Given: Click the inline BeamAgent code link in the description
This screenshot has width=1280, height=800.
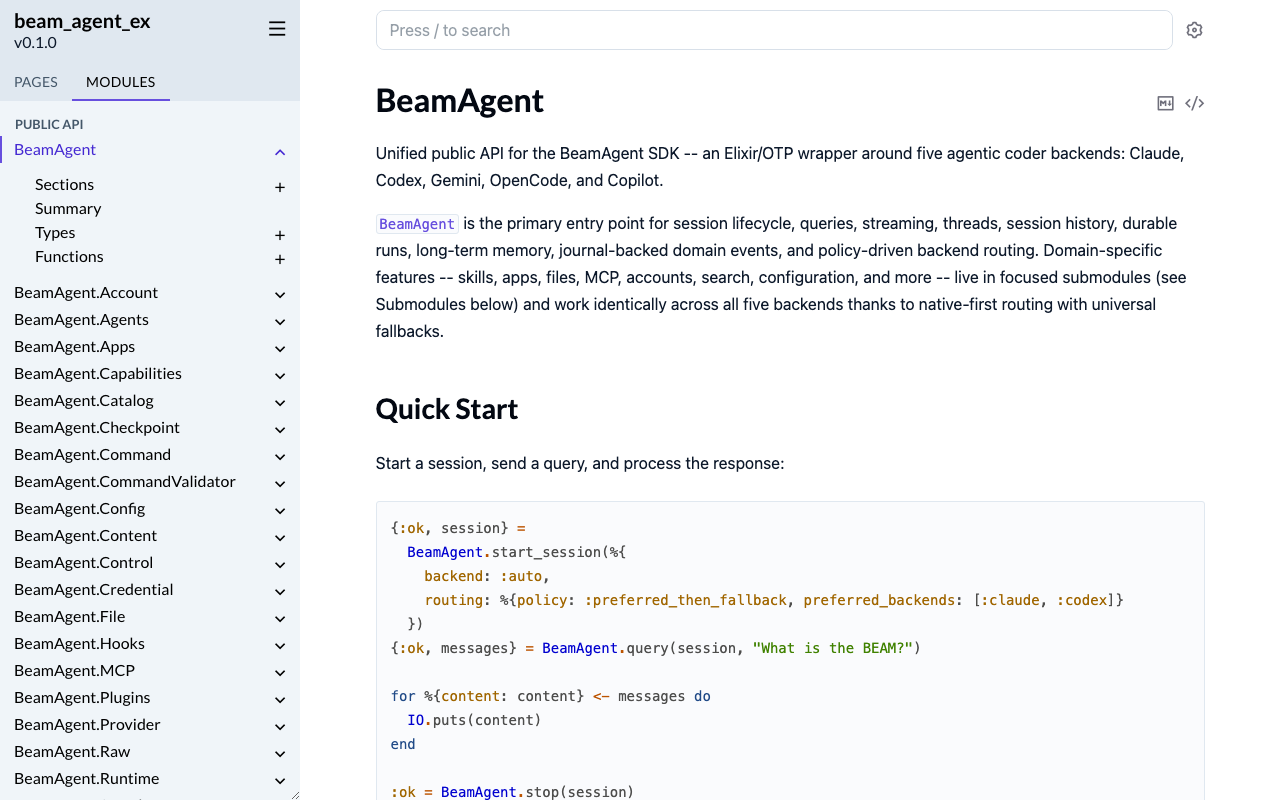Looking at the screenshot, I should (x=416, y=223).
